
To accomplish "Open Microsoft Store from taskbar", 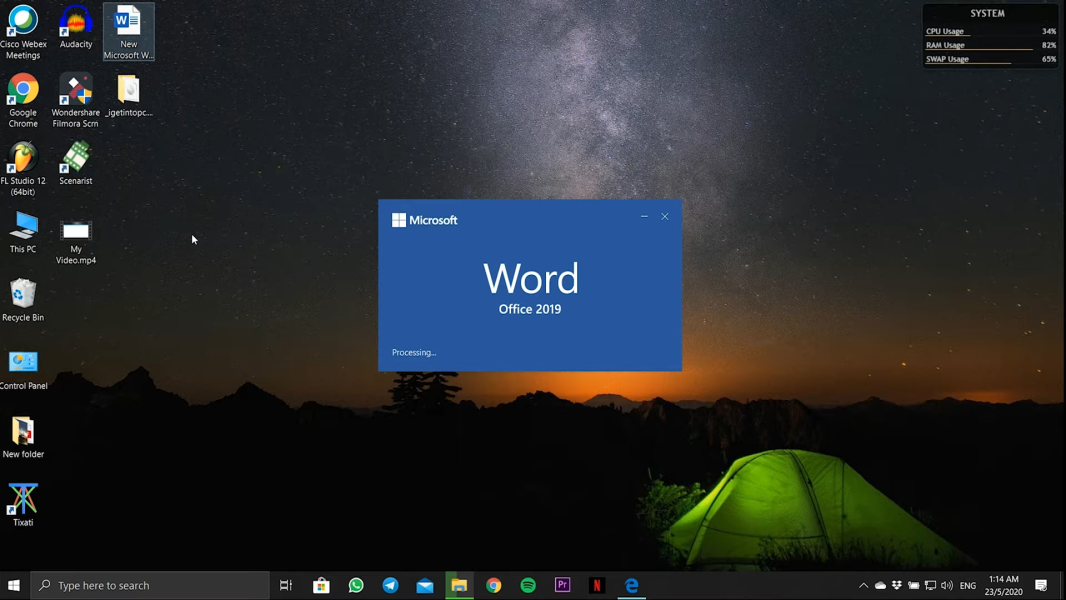I will (x=321, y=585).
